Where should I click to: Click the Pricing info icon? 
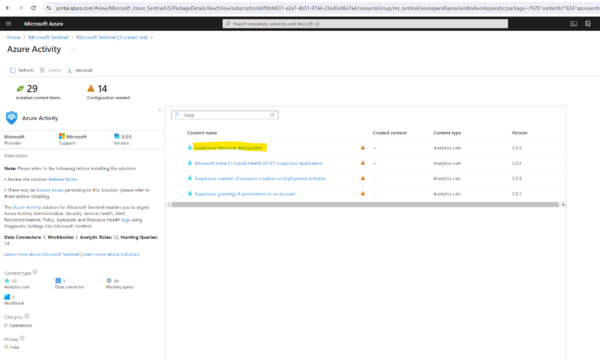point(22,338)
